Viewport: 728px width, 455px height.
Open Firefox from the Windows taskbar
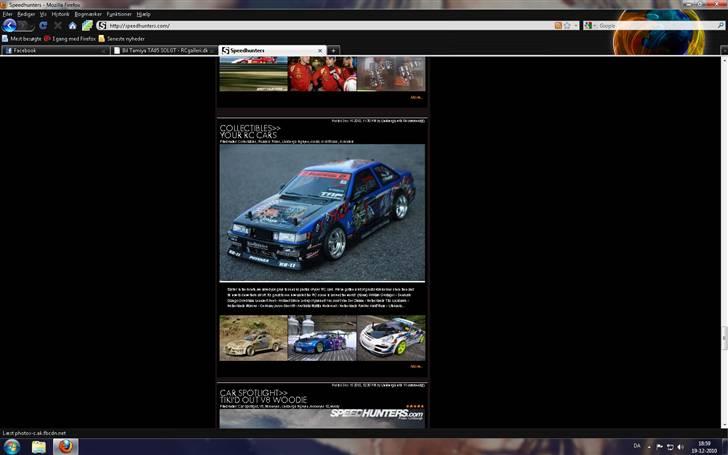click(x=66, y=446)
